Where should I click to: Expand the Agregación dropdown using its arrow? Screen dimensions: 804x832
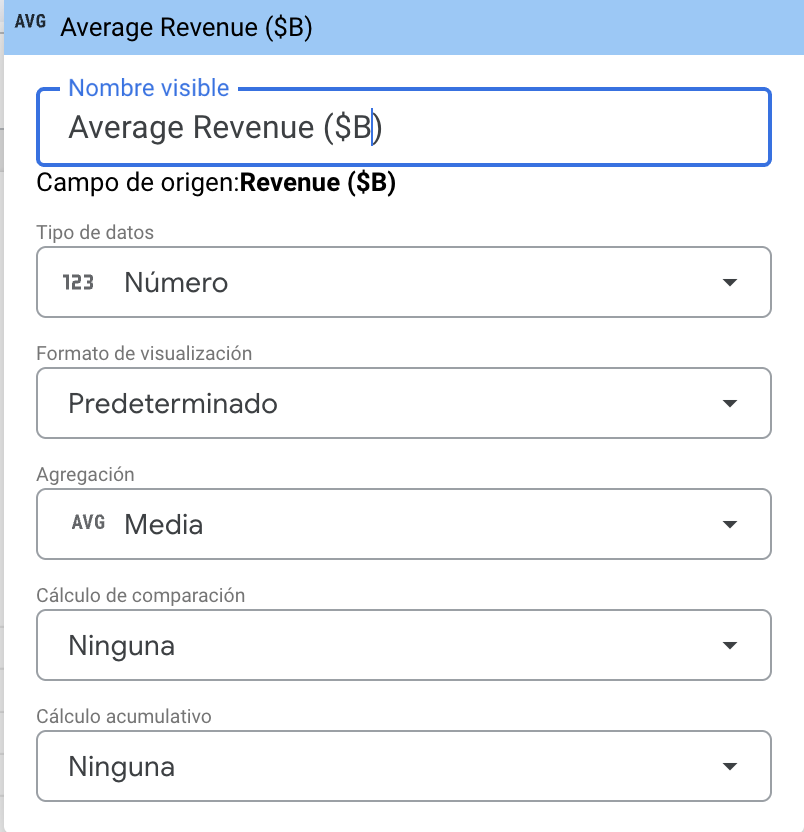[729, 525]
